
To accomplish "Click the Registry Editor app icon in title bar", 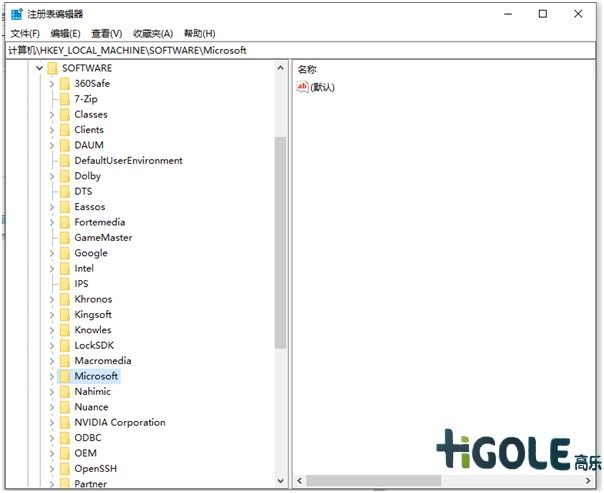I will click(15, 14).
